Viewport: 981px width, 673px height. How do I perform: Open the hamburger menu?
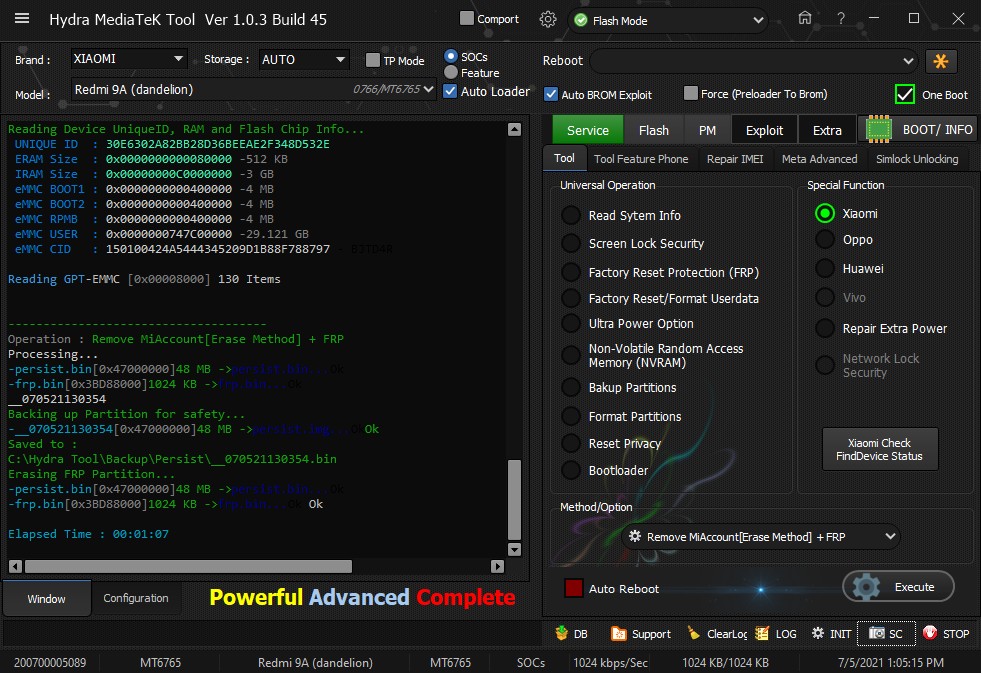pyautogui.click(x=22, y=19)
